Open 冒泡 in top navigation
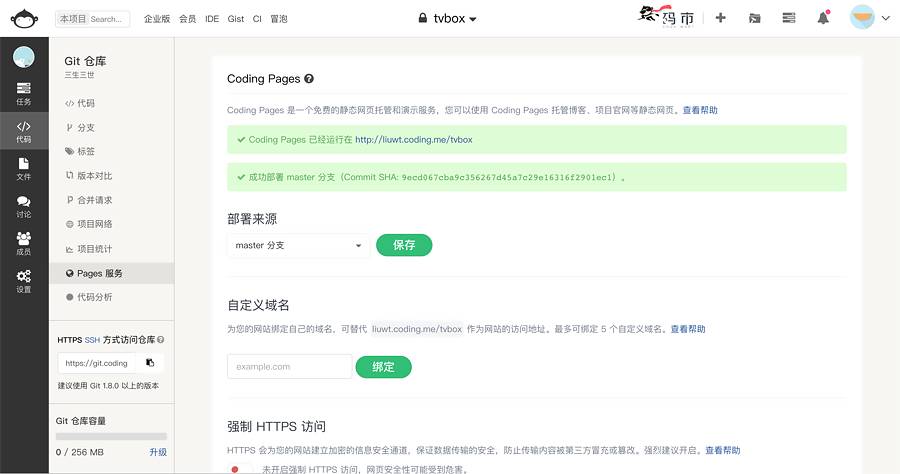Image resolution: width=900 pixels, height=474 pixels. [279, 19]
